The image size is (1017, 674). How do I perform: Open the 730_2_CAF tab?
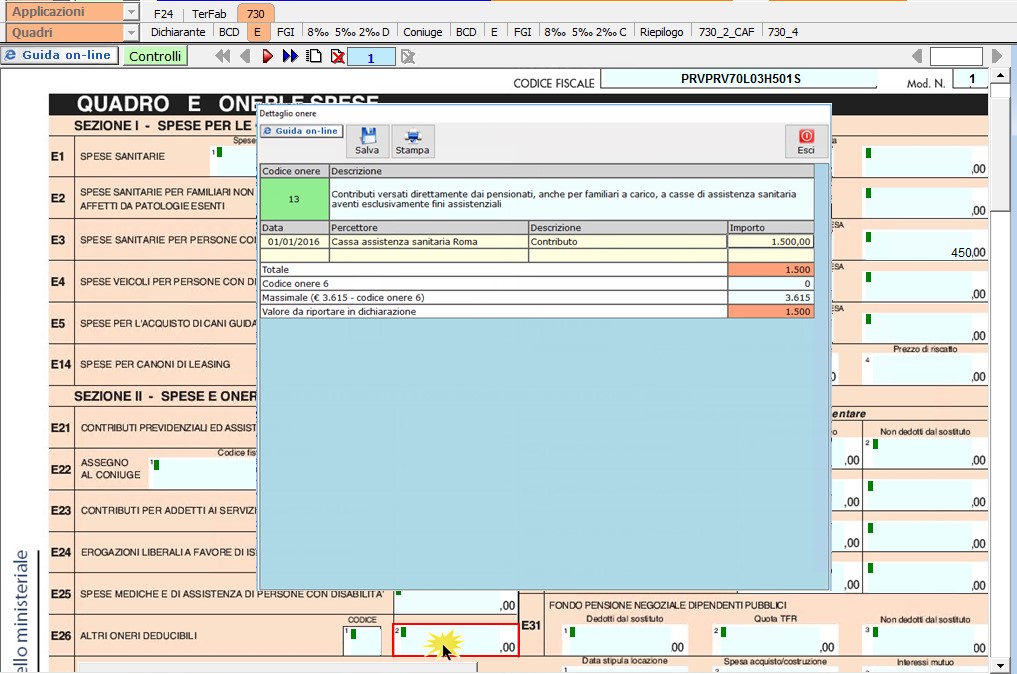point(726,32)
